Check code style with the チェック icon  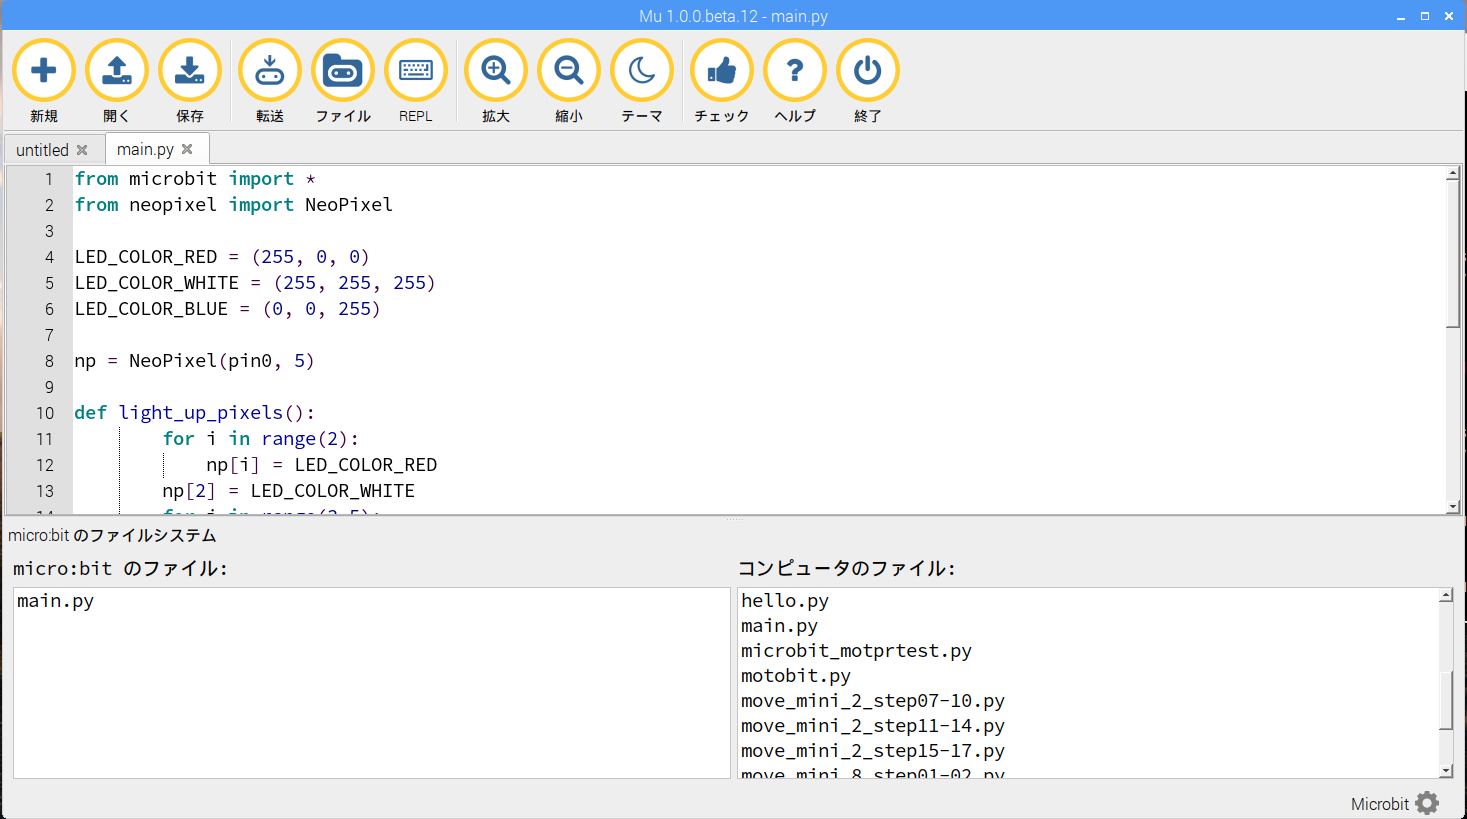[721, 70]
